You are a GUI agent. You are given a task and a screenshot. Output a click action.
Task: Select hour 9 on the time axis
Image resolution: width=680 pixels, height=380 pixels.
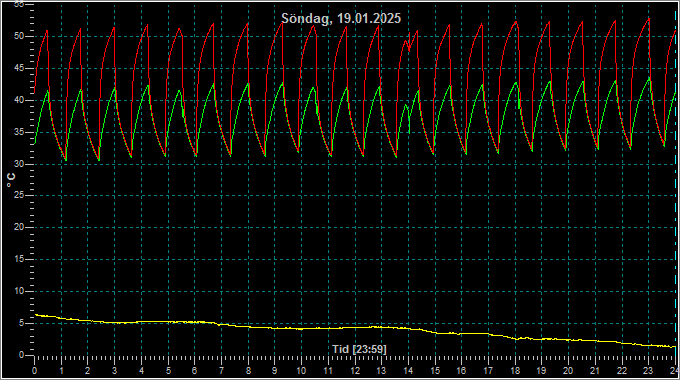click(275, 371)
